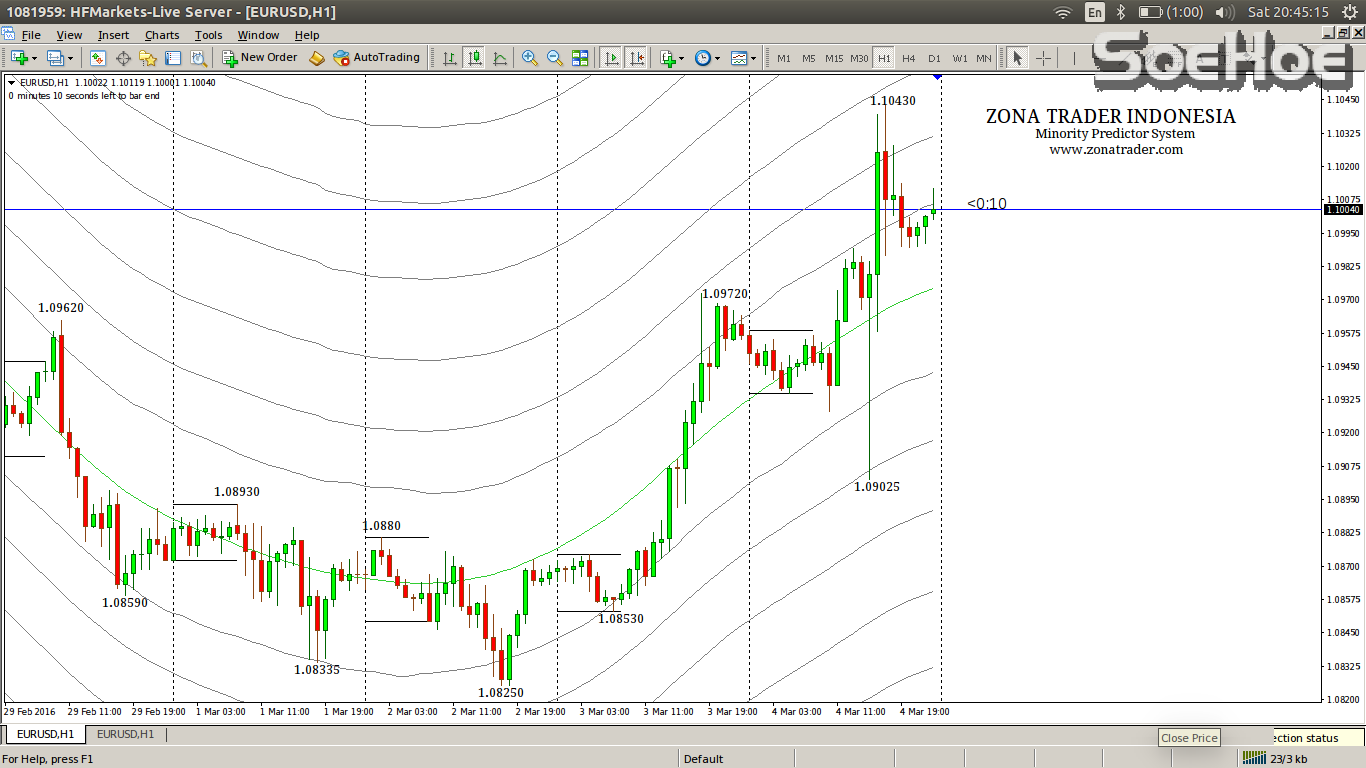1366x768 pixels.
Task: Toggle the Candlesticks chart style
Action: (x=474, y=58)
